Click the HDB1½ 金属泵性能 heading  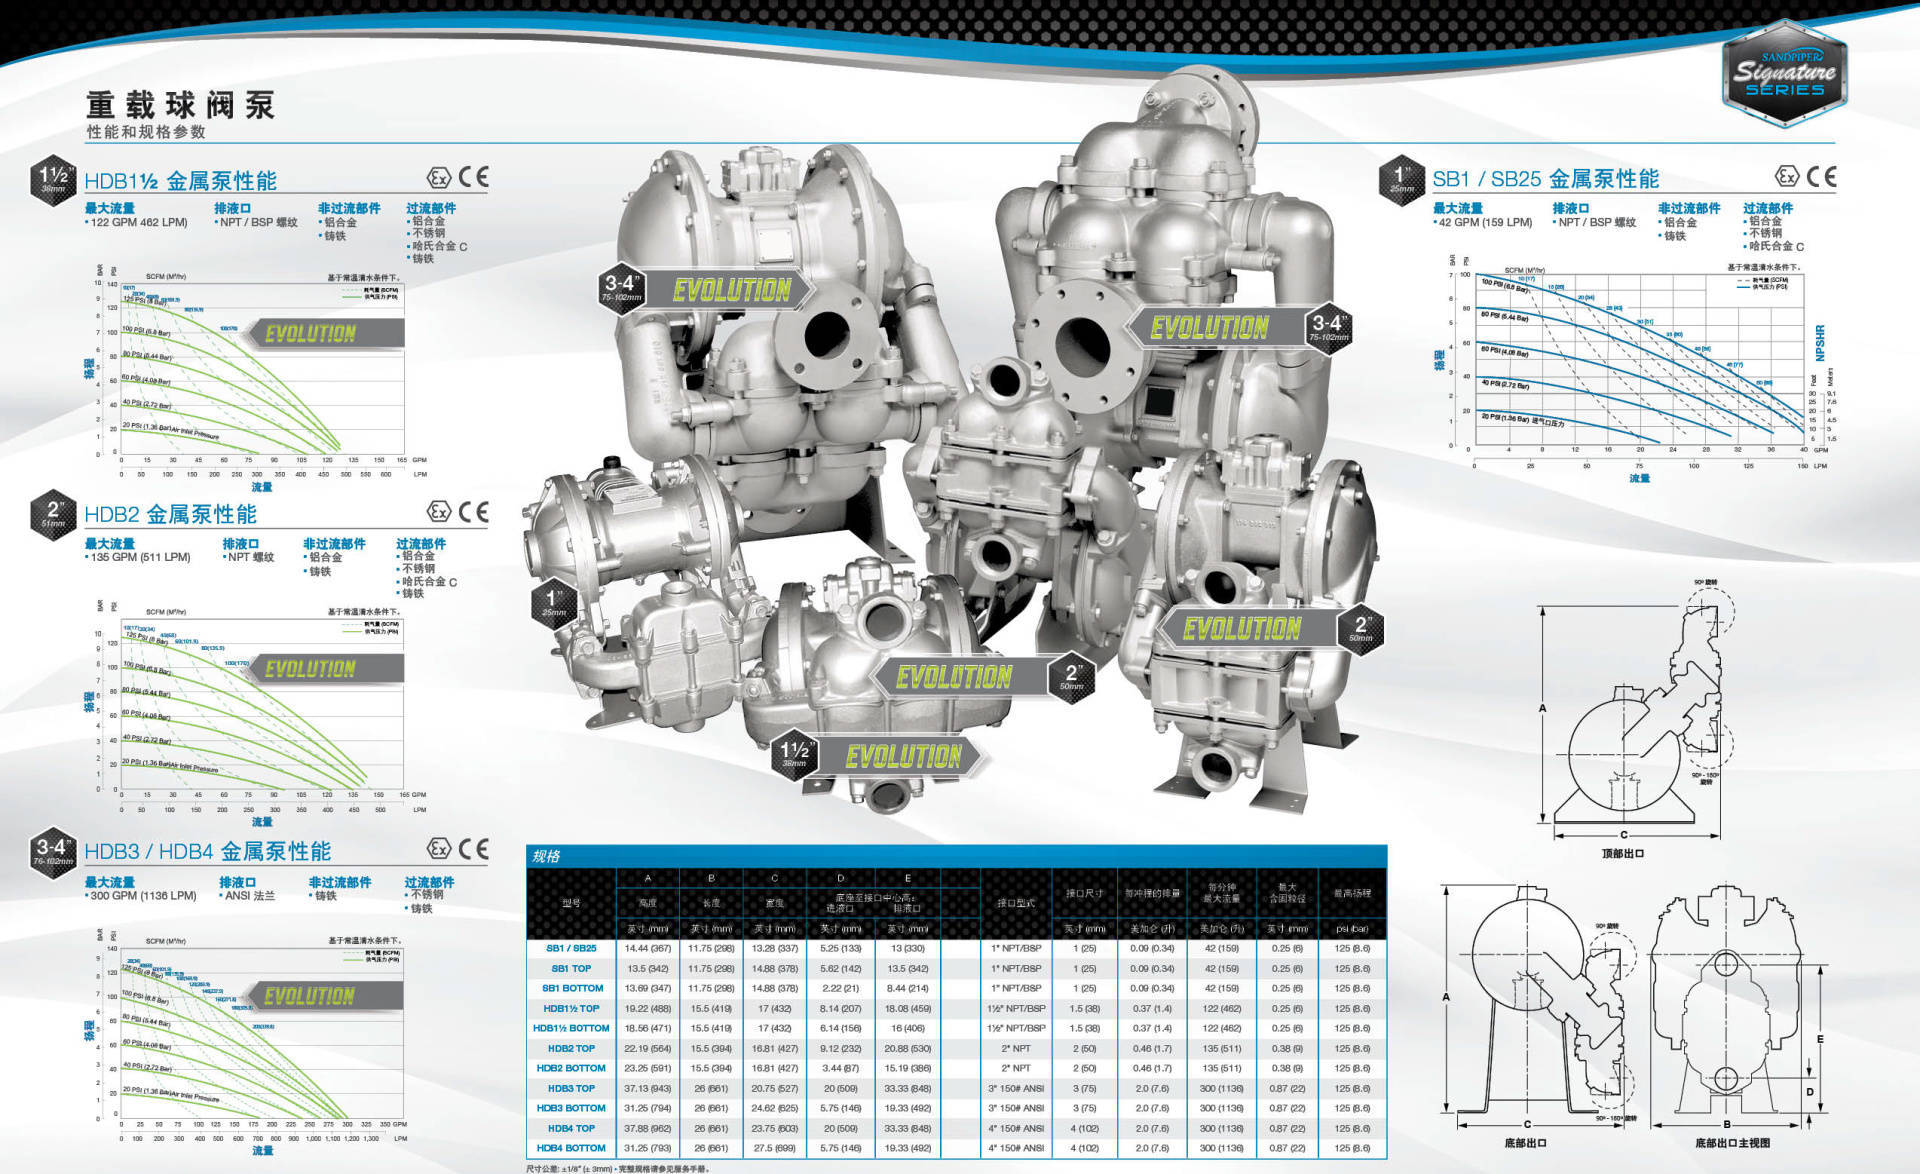[181, 181]
